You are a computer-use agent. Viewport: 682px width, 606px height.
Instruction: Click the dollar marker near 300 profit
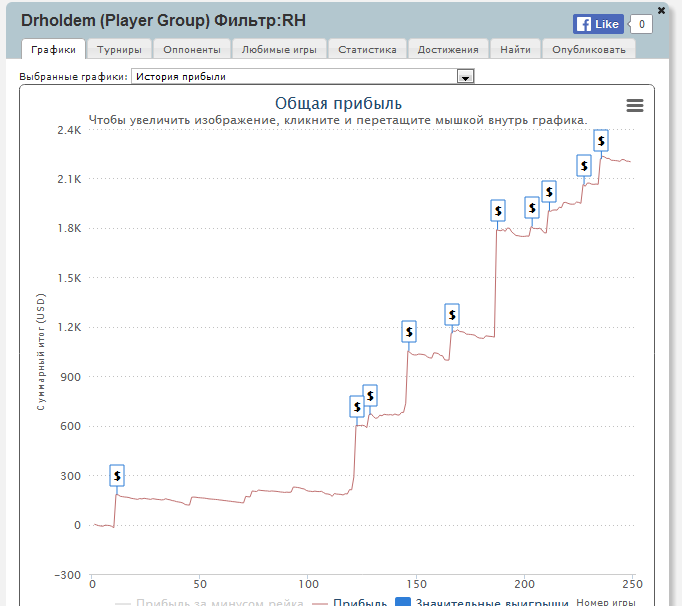(x=117, y=475)
